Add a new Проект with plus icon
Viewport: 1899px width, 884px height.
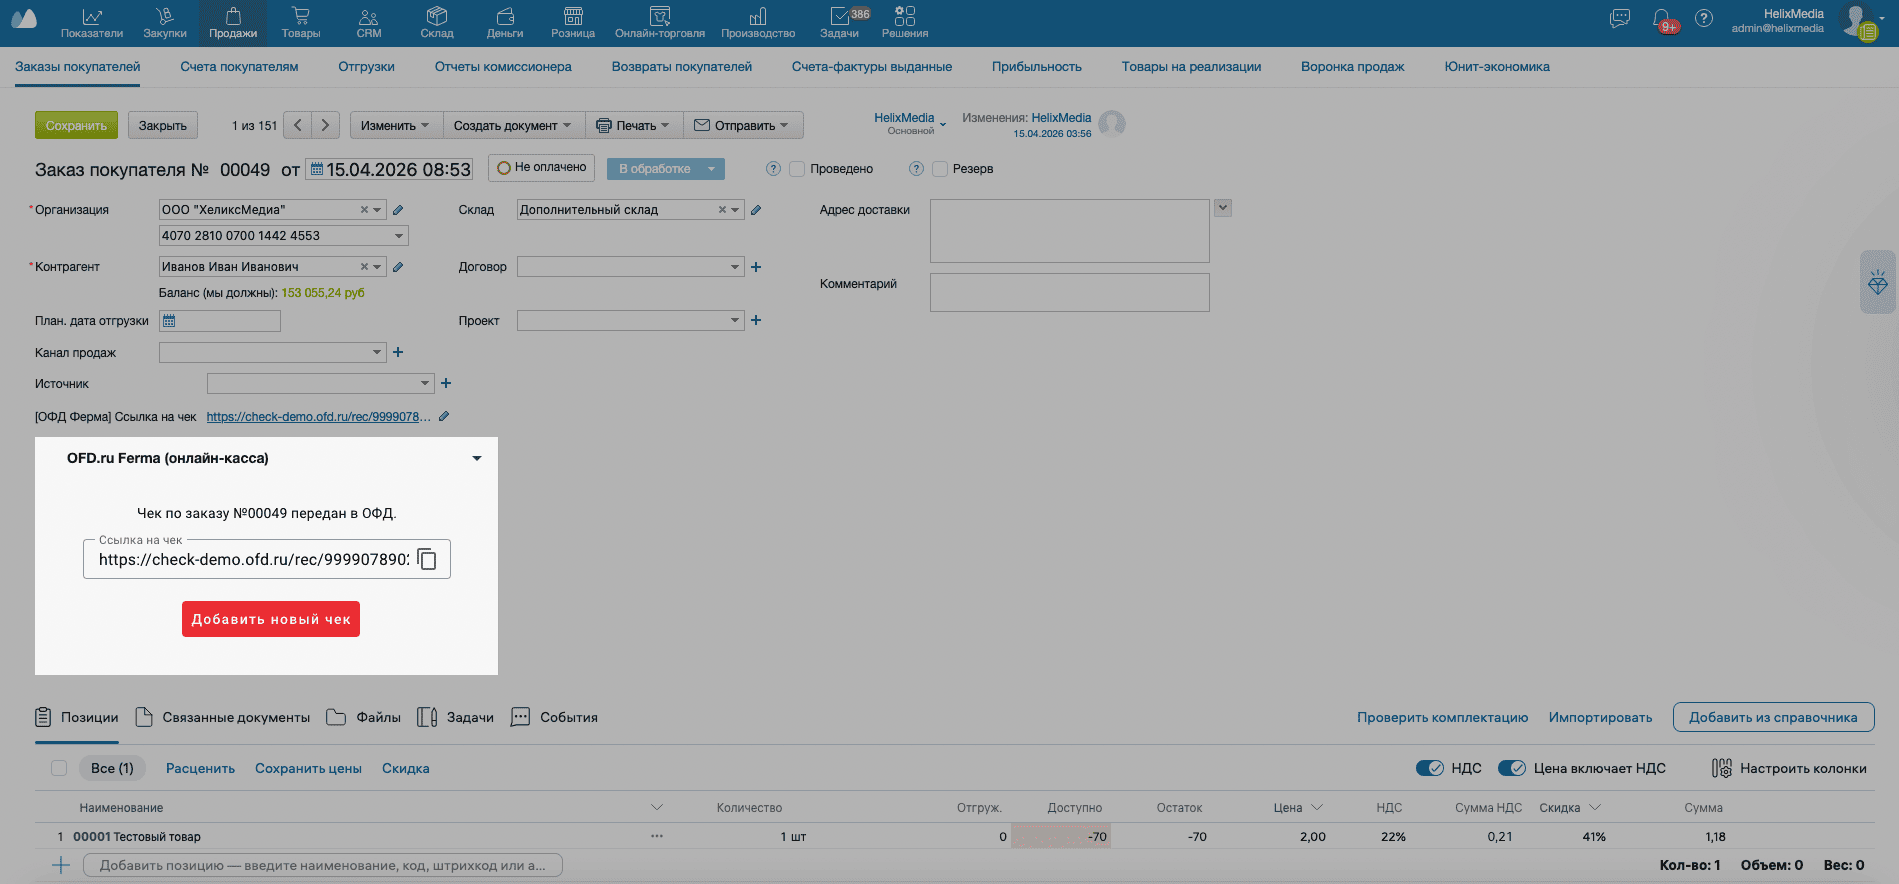pos(756,320)
